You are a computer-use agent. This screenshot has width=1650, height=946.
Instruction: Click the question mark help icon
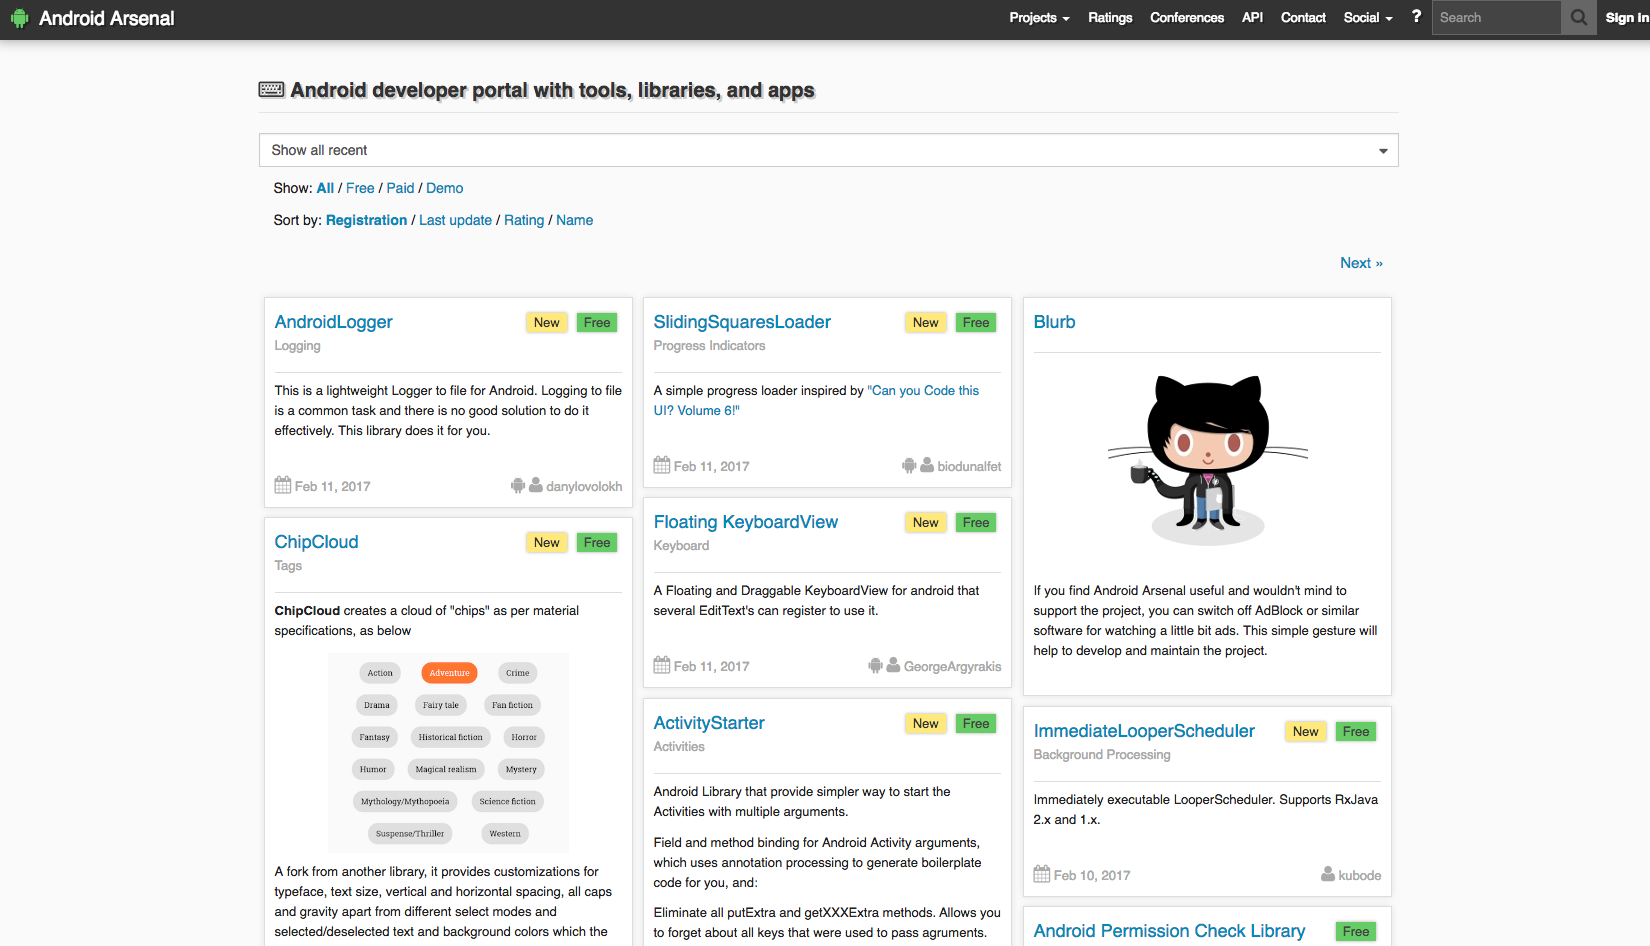1416,17
